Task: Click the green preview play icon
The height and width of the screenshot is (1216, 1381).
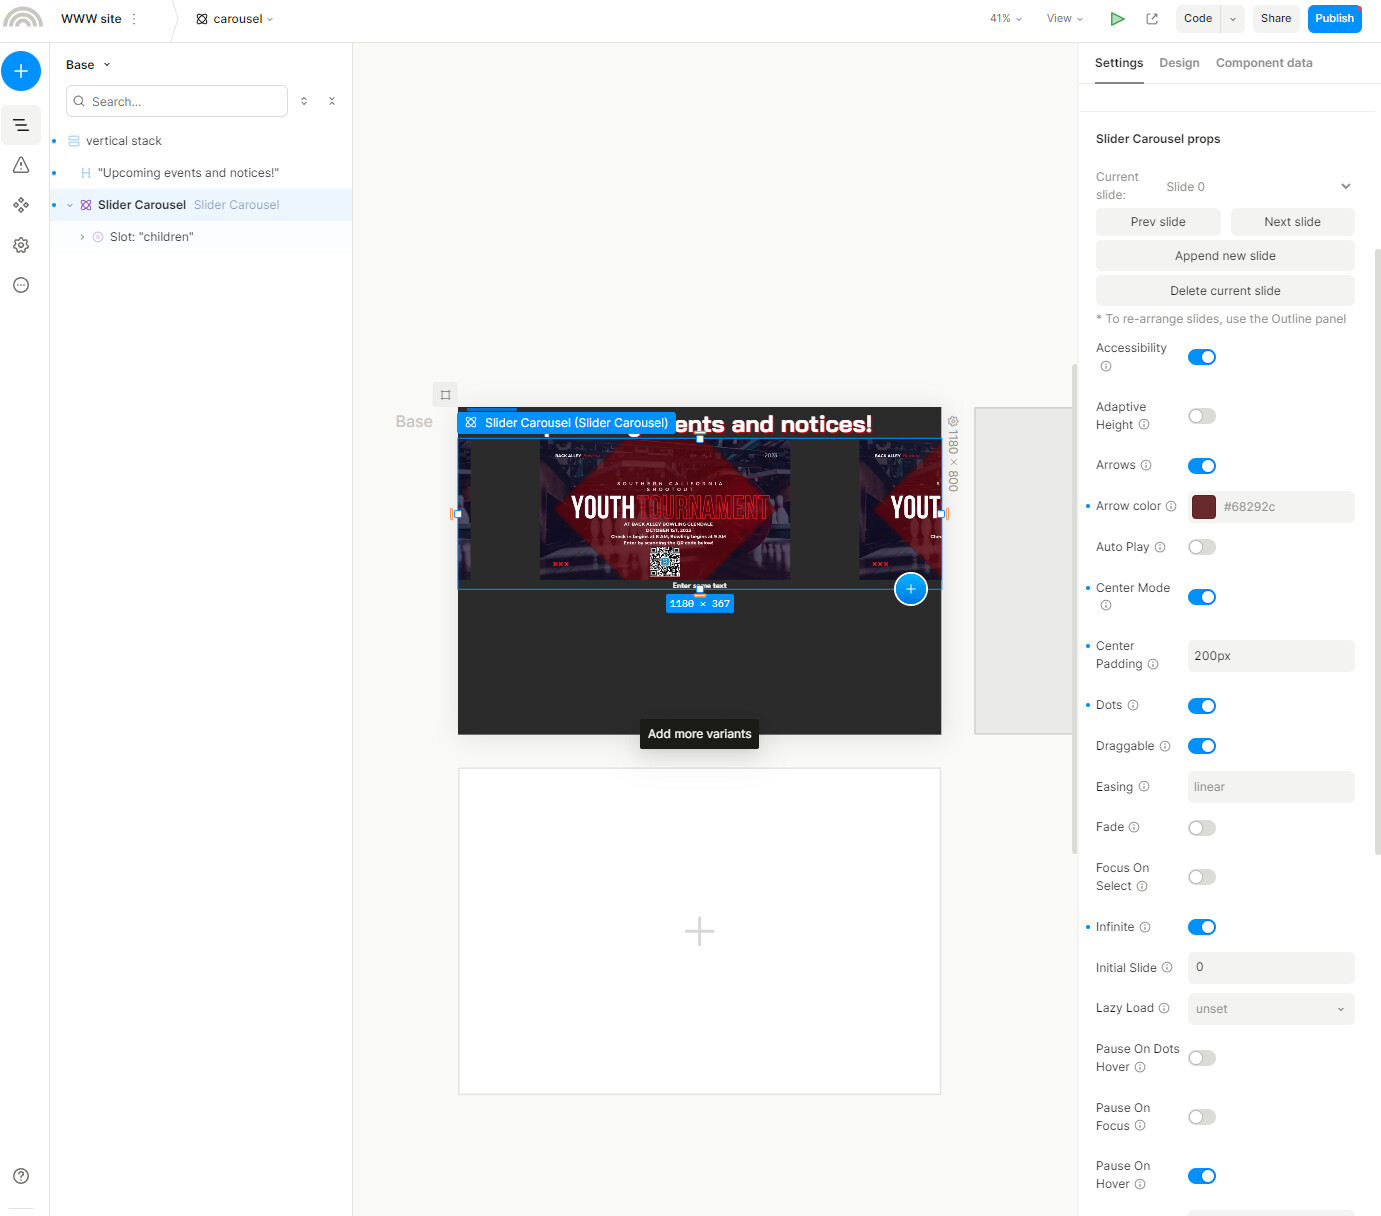Action: tap(1117, 19)
